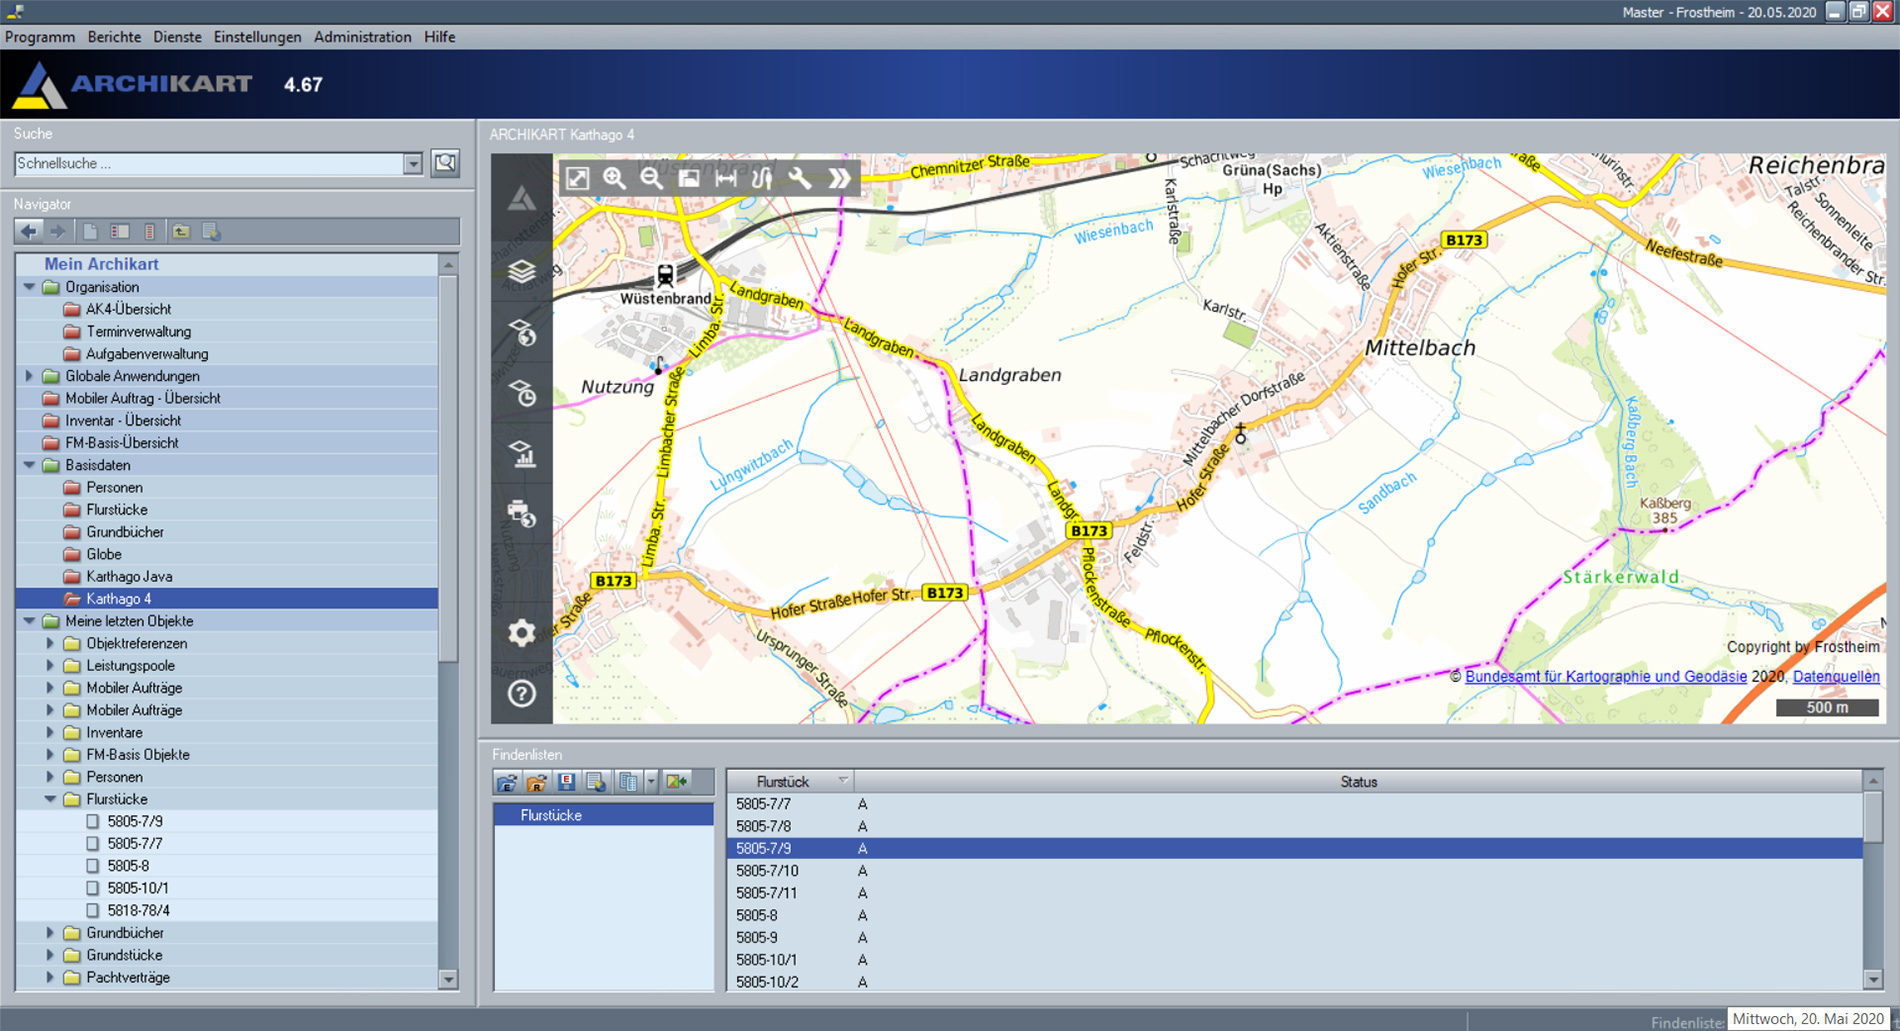Collapse the Flurstücke folder under recent objects
1900x1031 pixels.
click(50, 799)
